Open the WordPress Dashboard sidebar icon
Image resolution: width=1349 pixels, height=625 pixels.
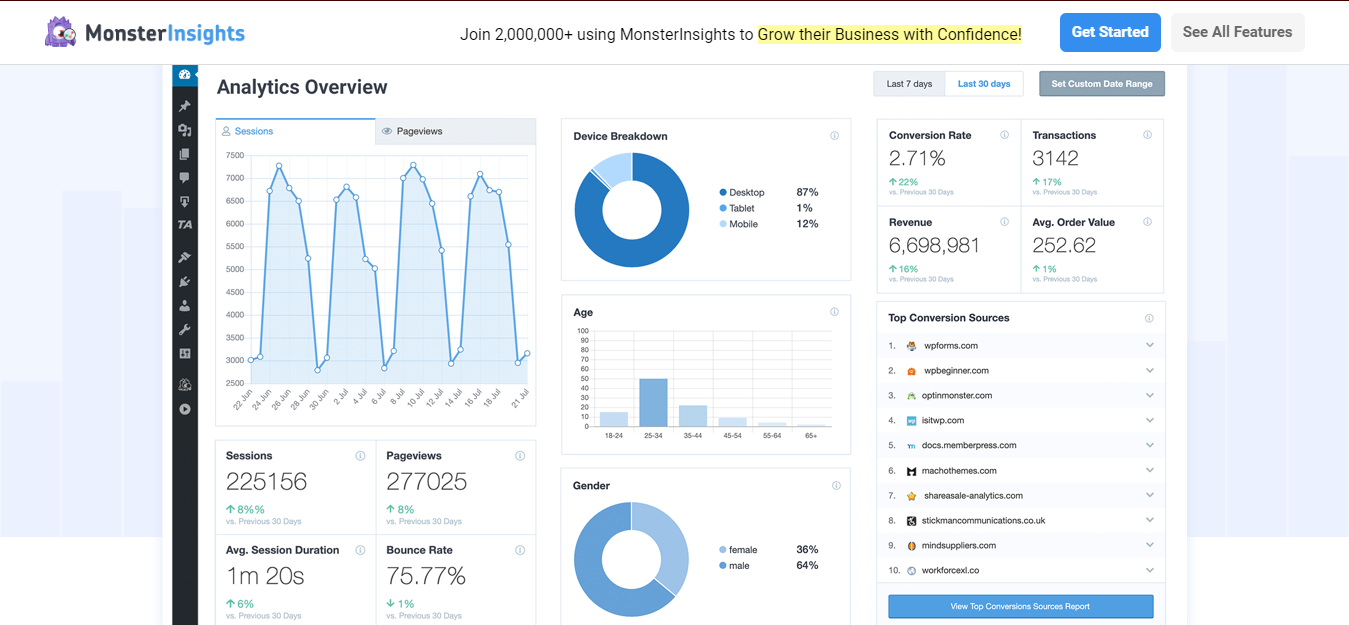[x=184, y=75]
